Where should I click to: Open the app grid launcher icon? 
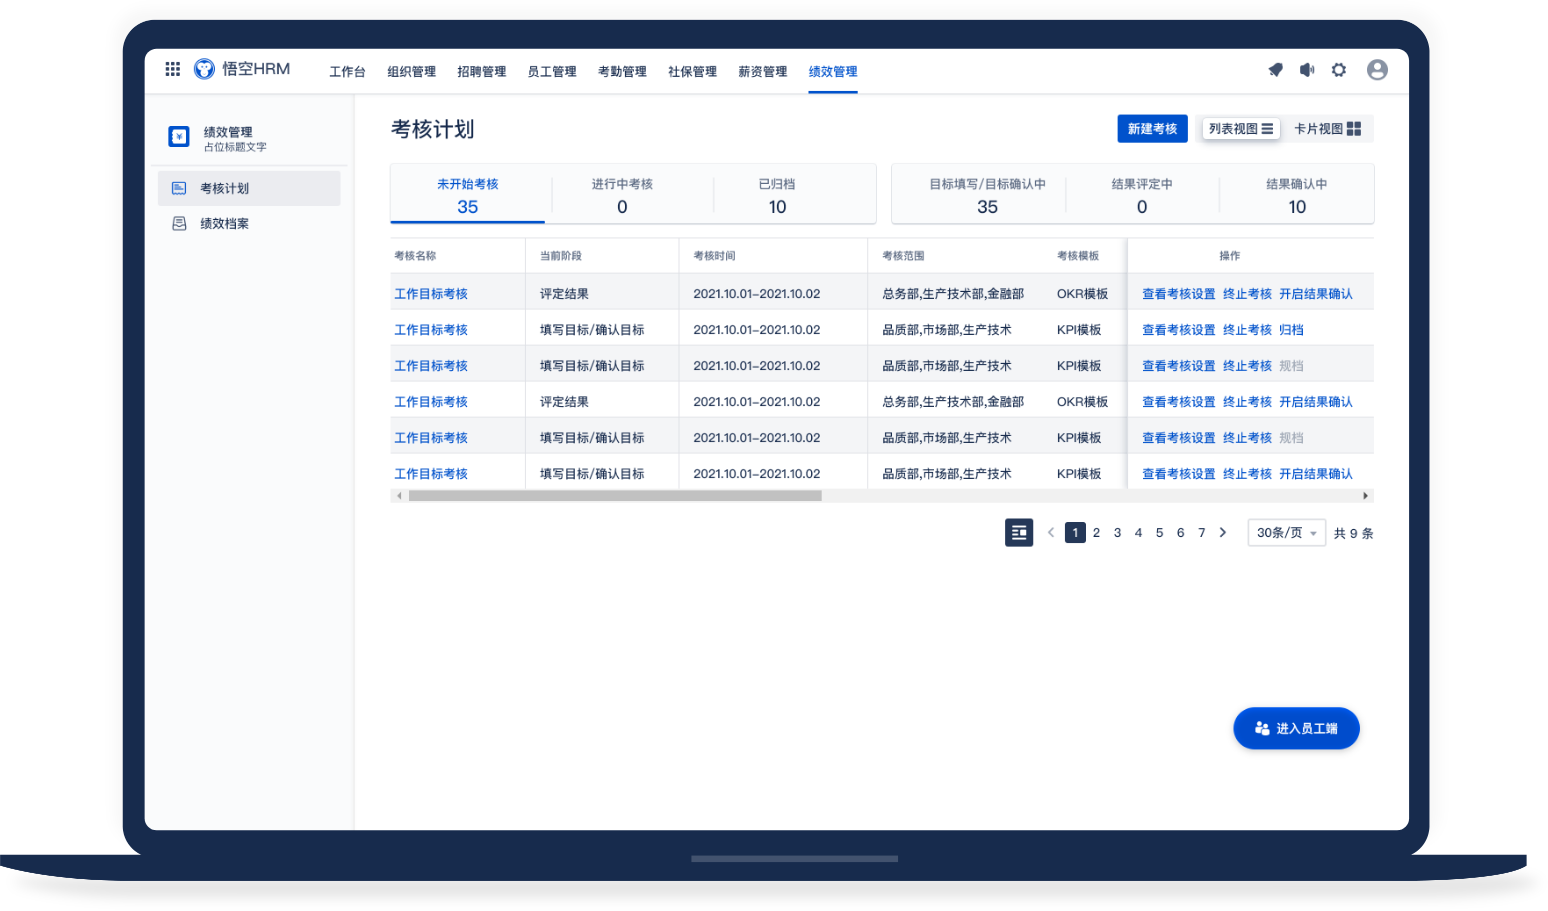click(x=173, y=69)
